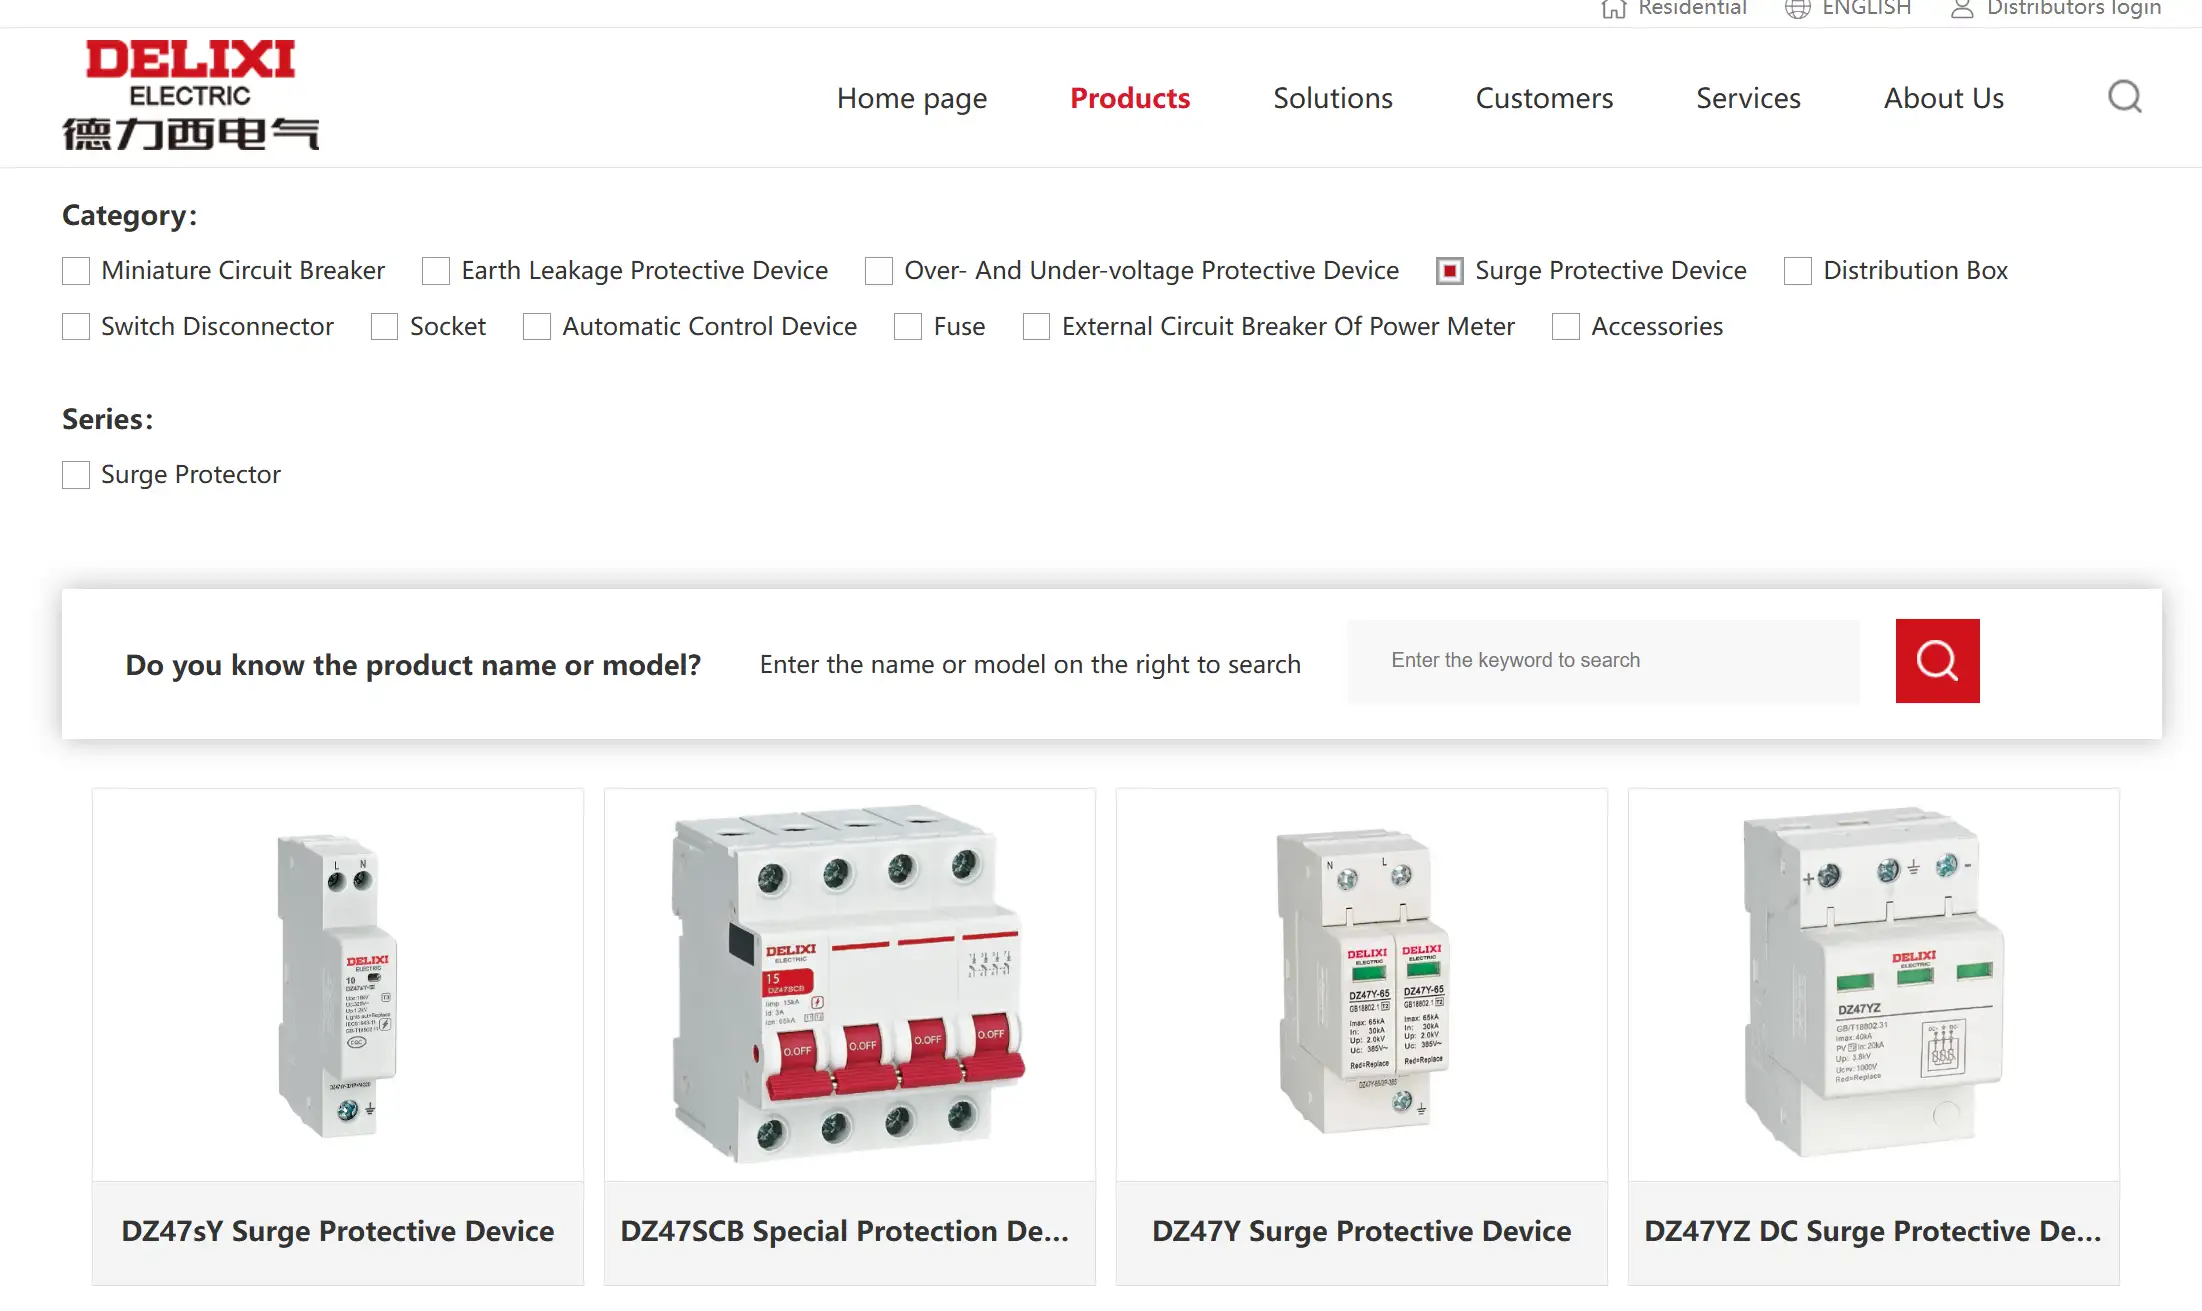Viewport: 2202px width, 1311px height.
Task: Click DZ47YZ DC Surge Protective De... title
Action: click(1873, 1231)
